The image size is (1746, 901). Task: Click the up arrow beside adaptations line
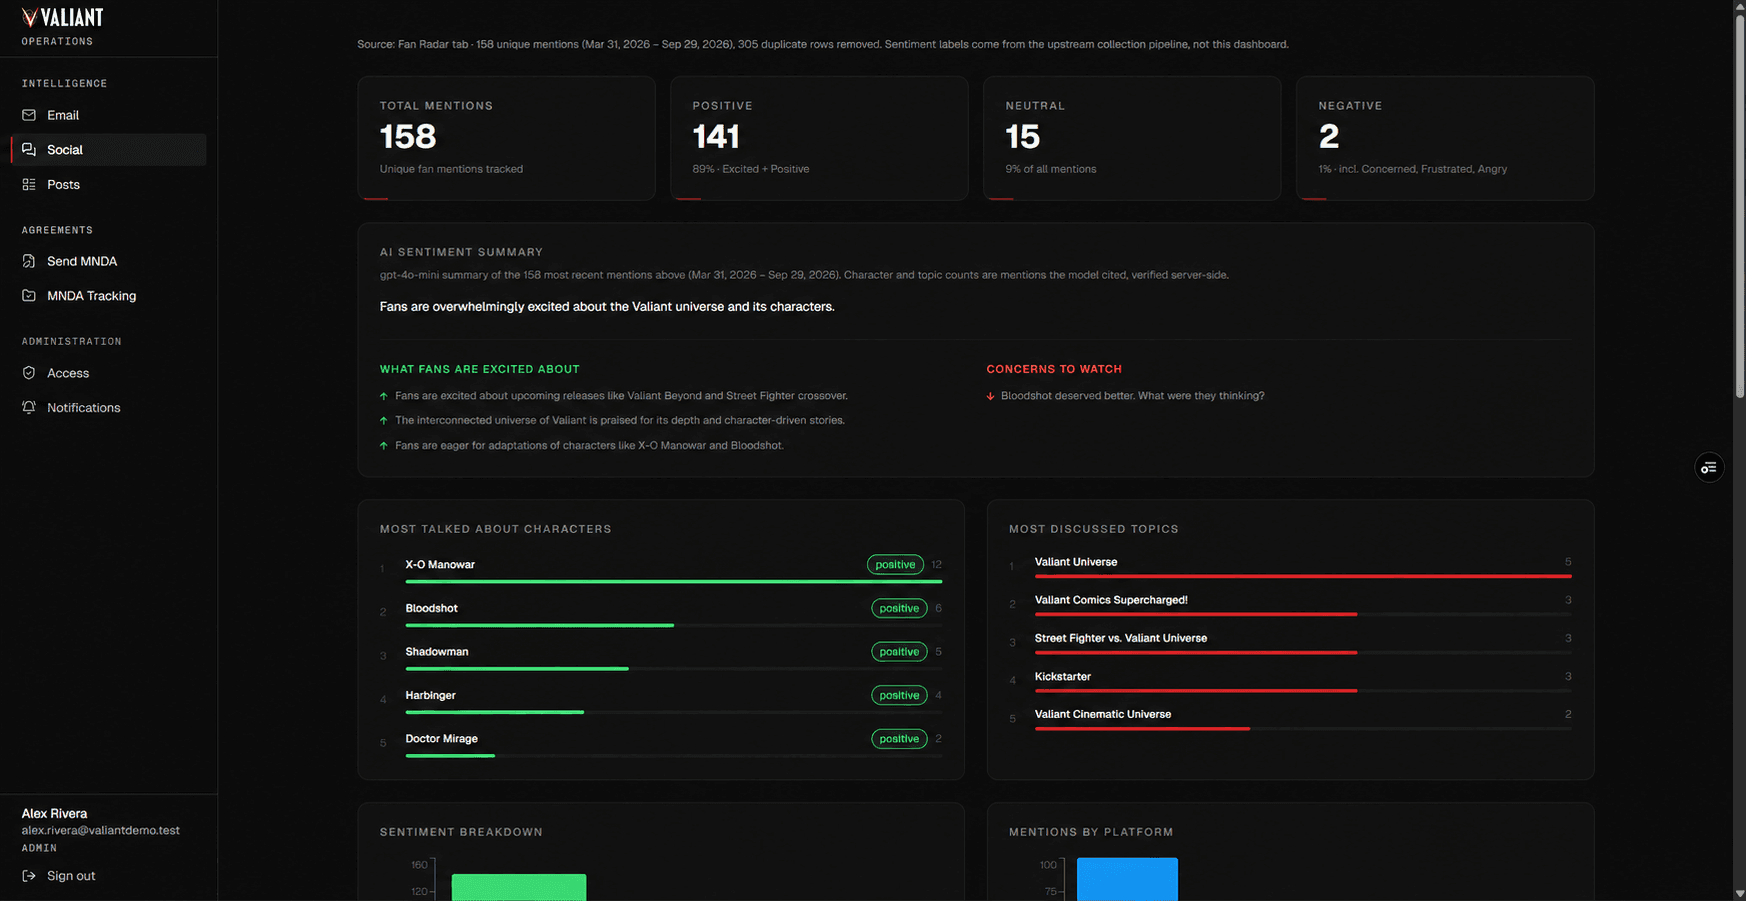[384, 446]
